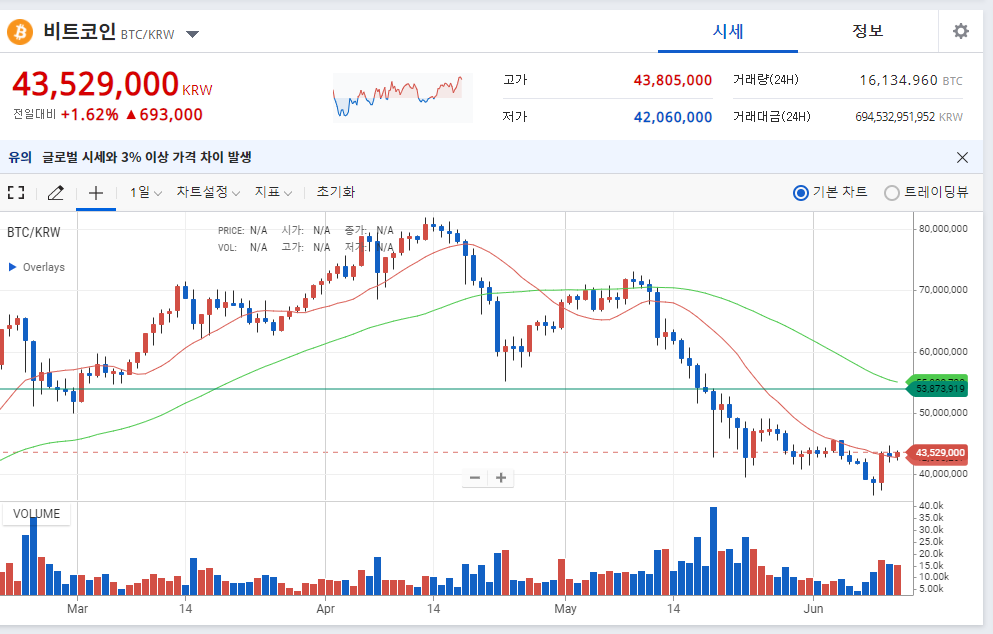Open the BTC/KRW market selector dropdown arrow

(x=193, y=34)
